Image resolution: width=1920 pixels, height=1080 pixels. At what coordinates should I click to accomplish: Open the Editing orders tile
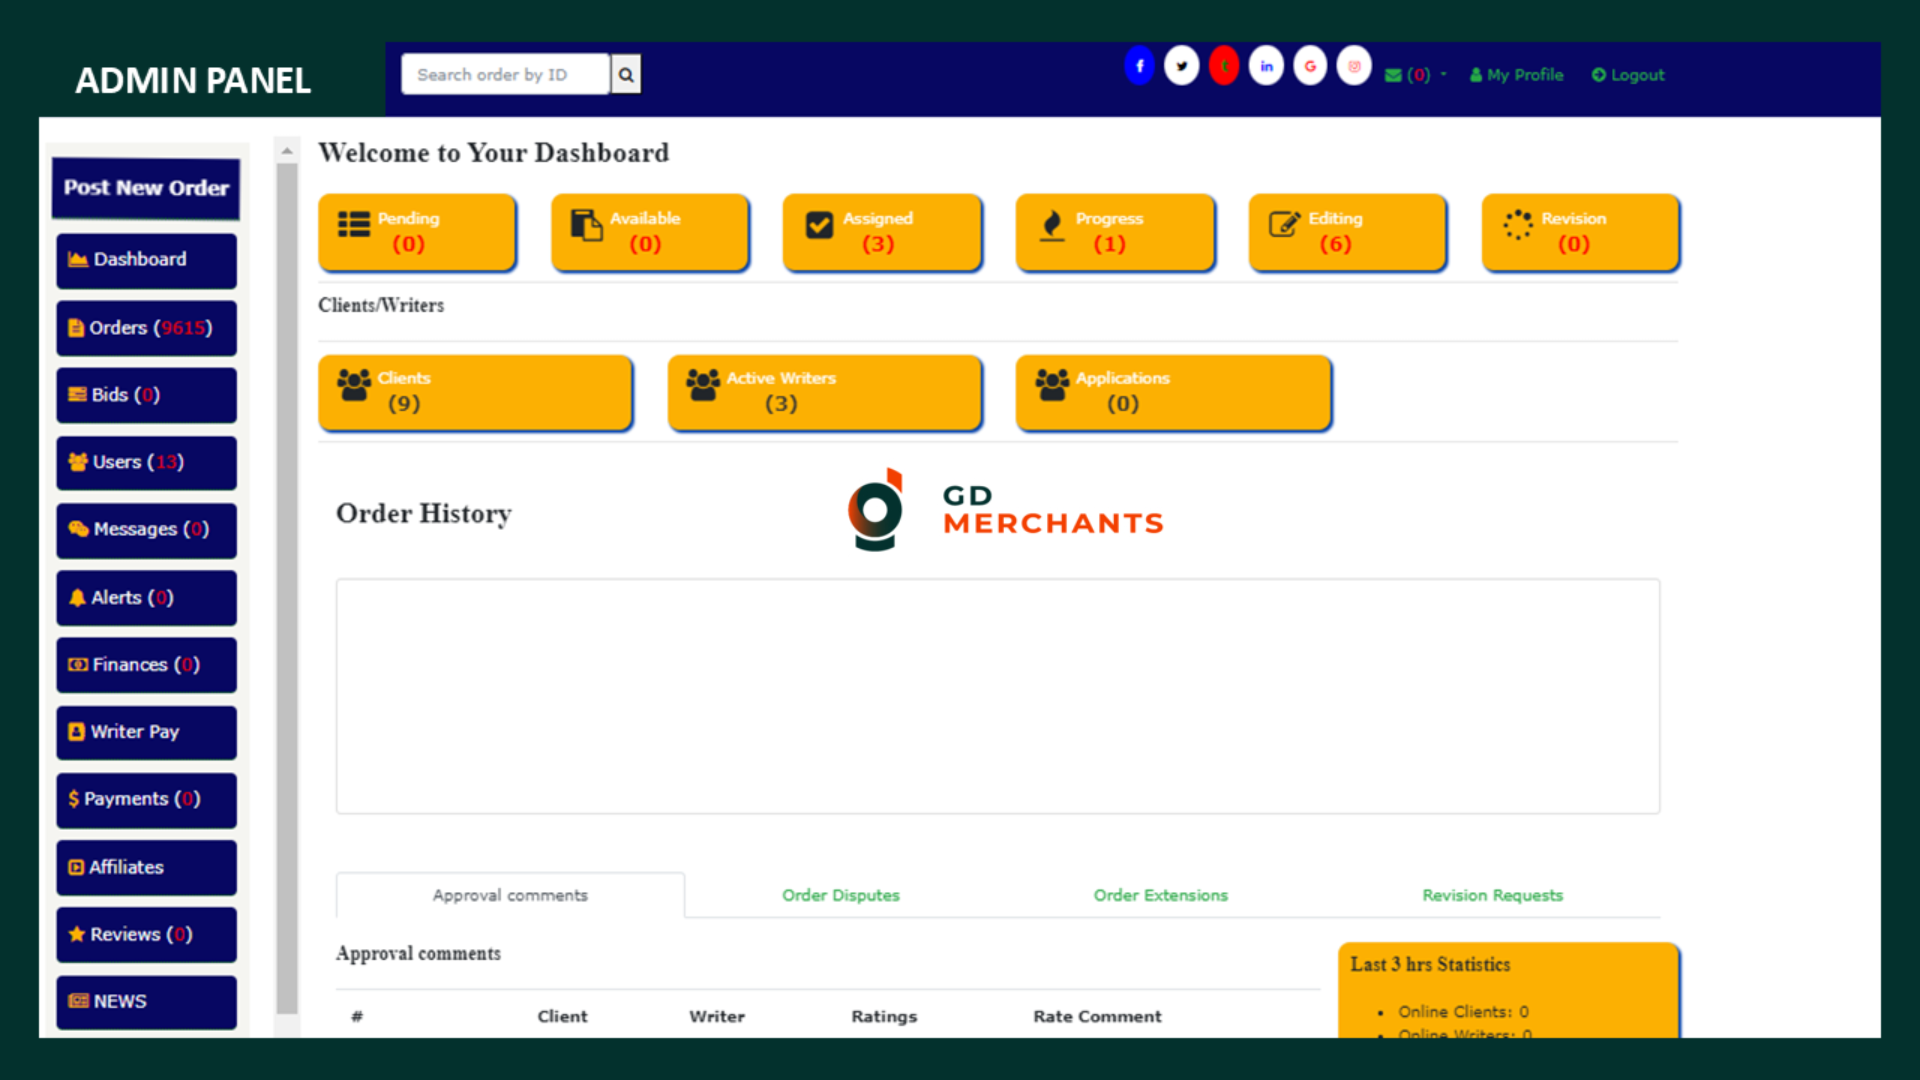1346,232
